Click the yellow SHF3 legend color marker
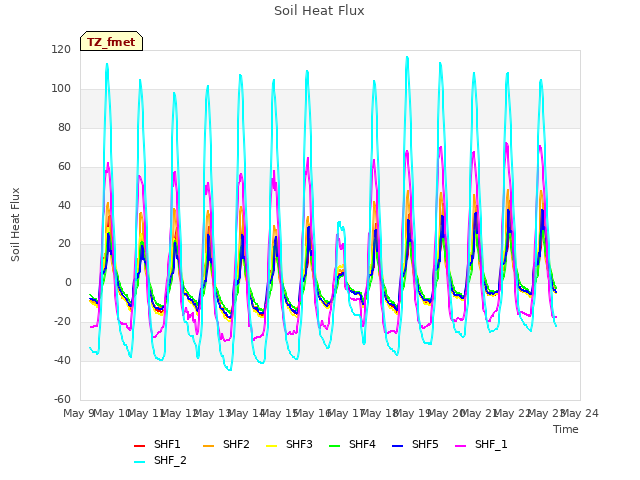This screenshot has height=480, width=640. (271, 446)
